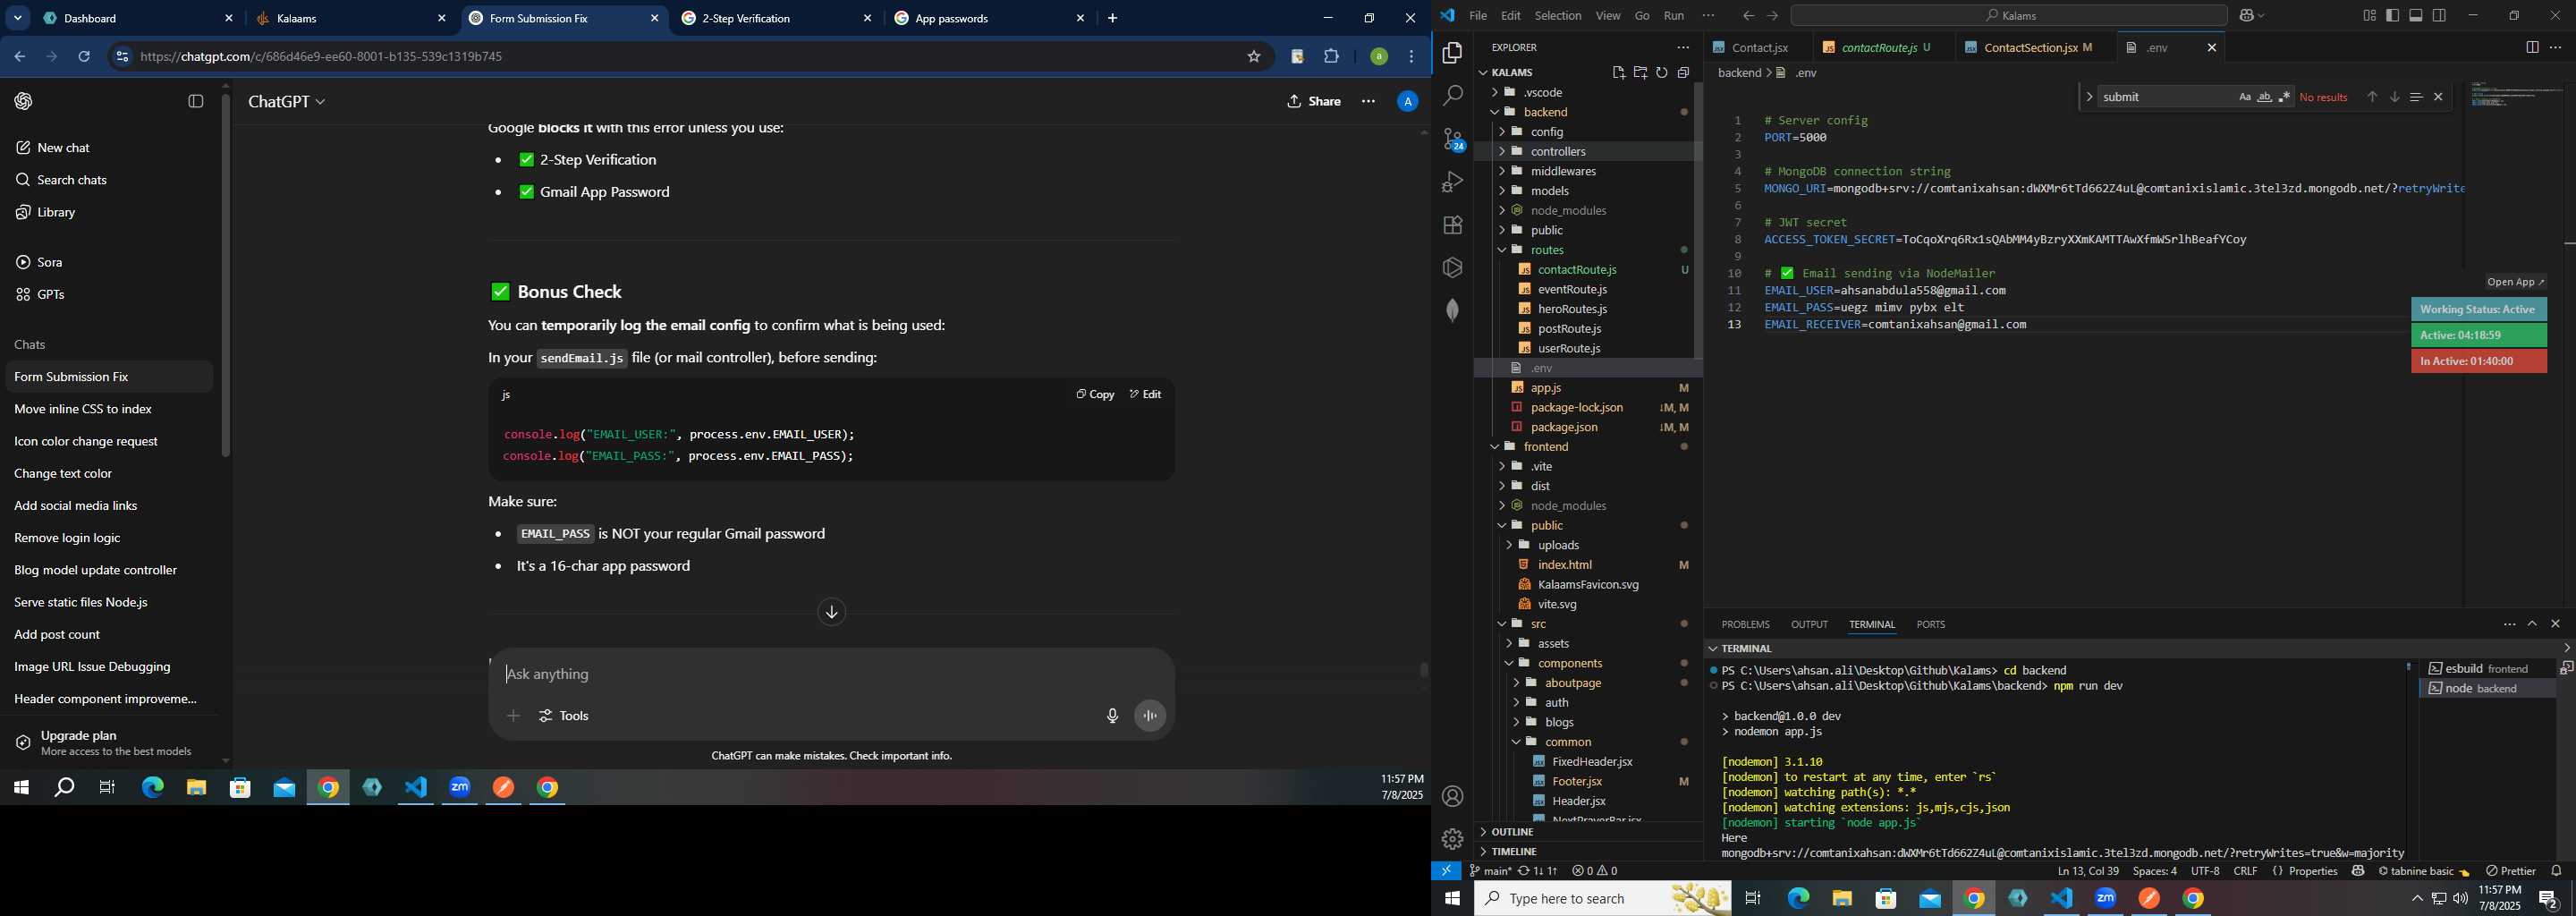
Task: Toggle Match Whole Word in find widget
Action: click(2265, 97)
